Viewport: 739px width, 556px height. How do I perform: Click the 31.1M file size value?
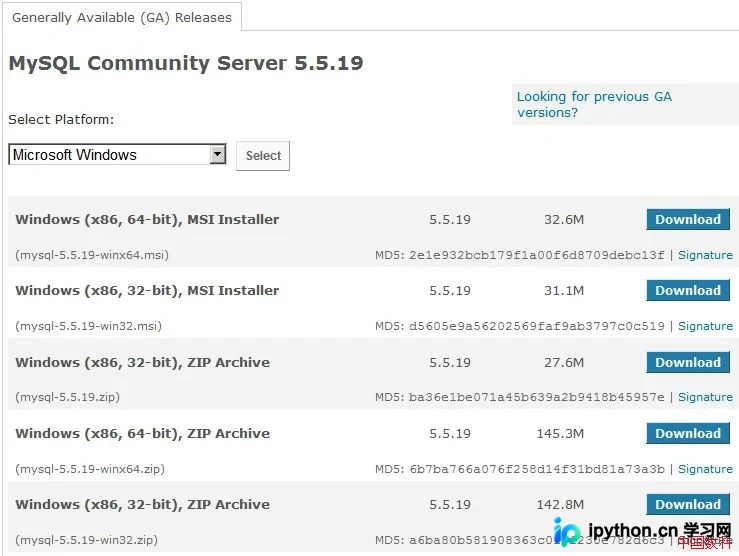[x=564, y=291]
